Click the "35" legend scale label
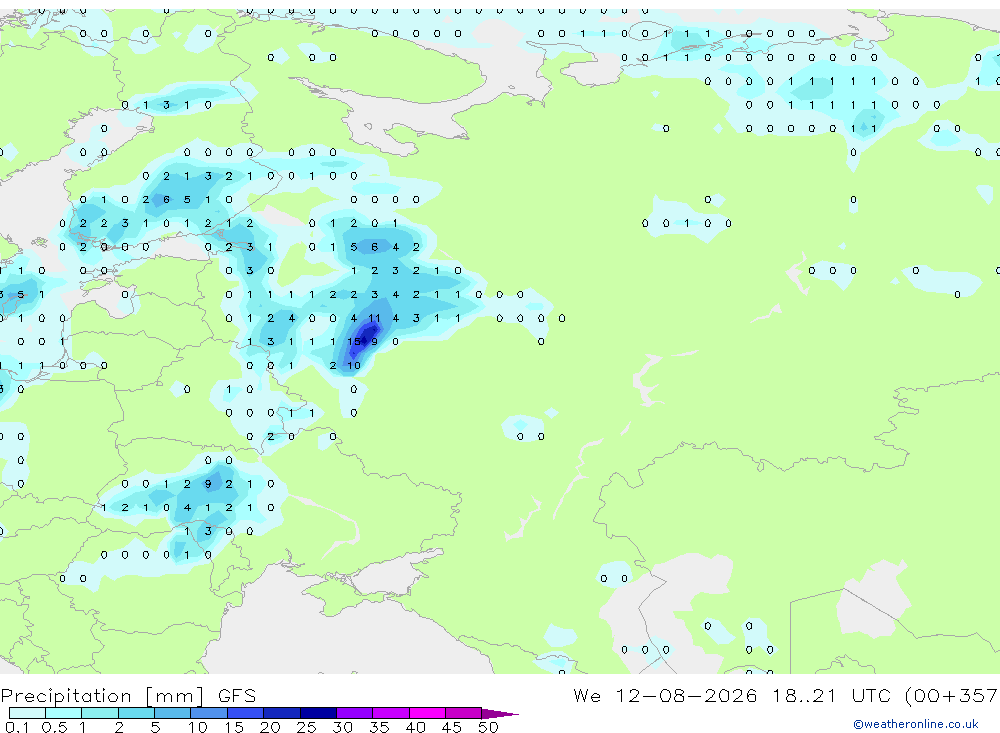Image resolution: width=1000 pixels, height=733 pixels. click(379, 727)
